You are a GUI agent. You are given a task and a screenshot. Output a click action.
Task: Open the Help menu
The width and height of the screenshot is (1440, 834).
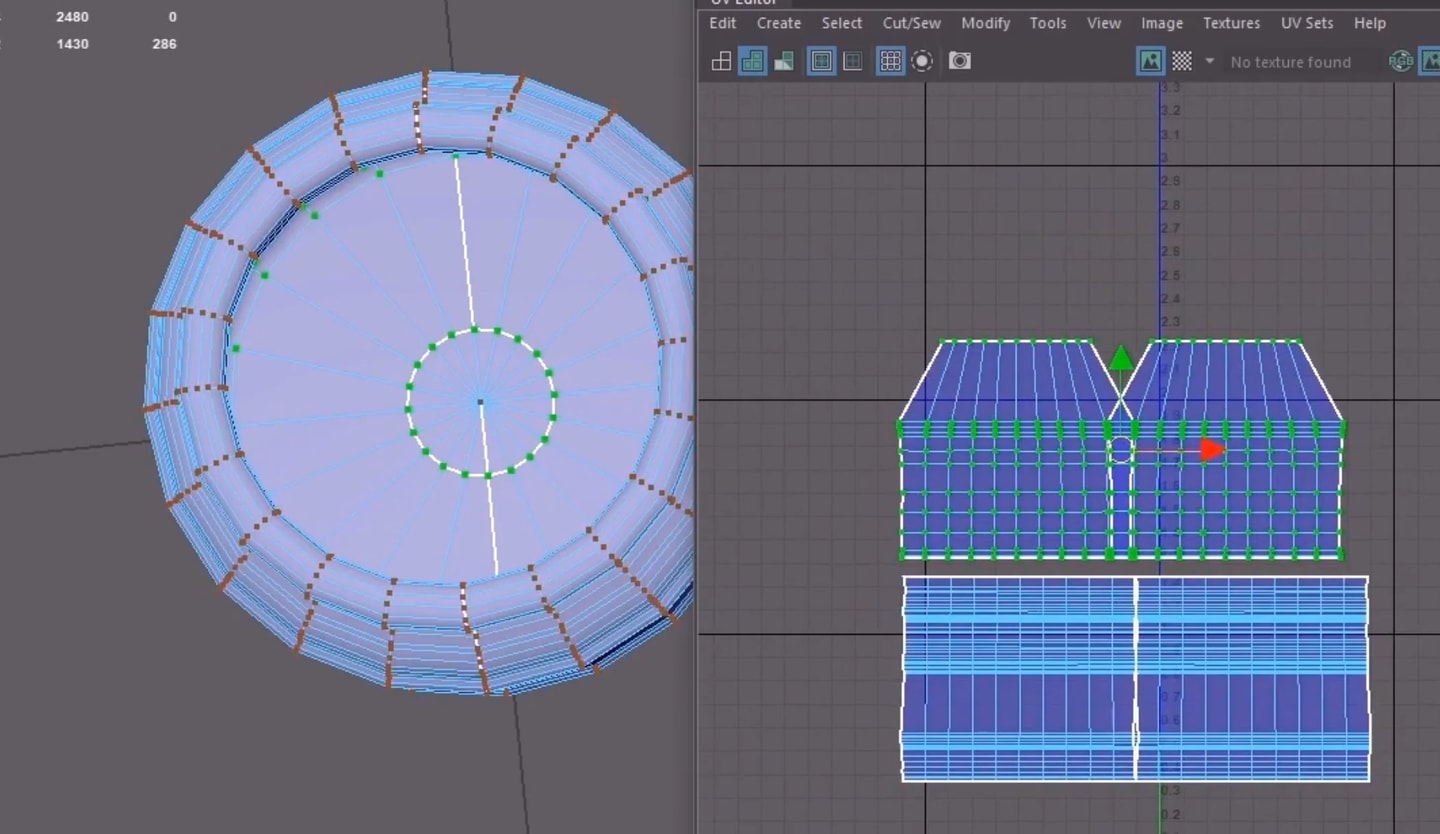1370,23
